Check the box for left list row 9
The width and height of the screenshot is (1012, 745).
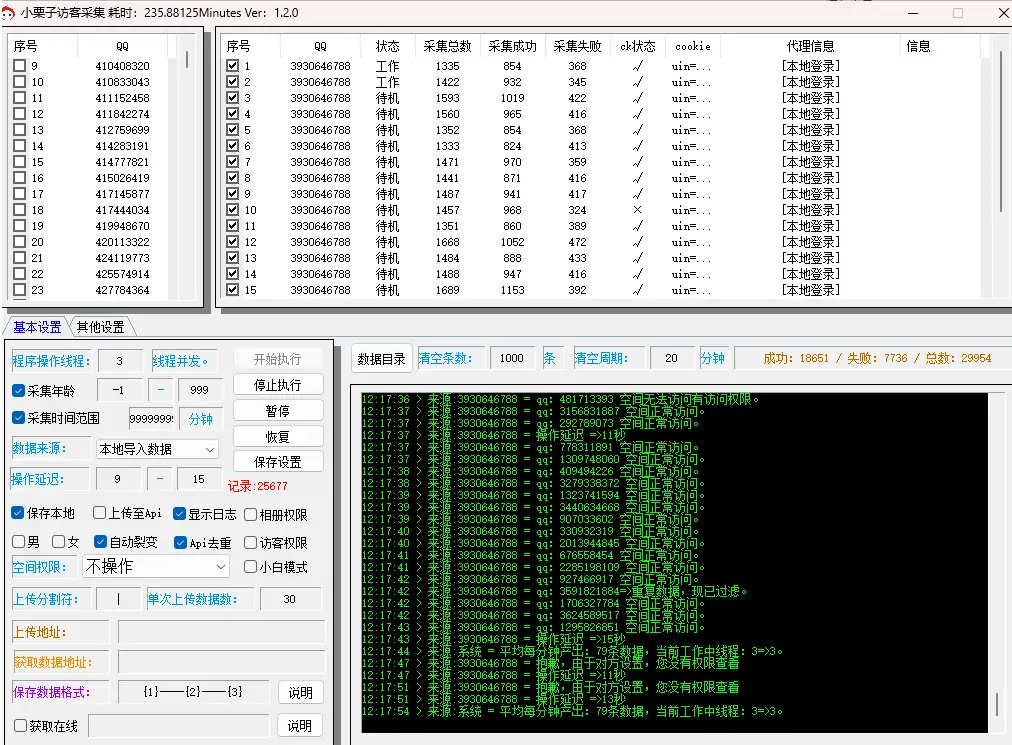(x=19, y=66)
